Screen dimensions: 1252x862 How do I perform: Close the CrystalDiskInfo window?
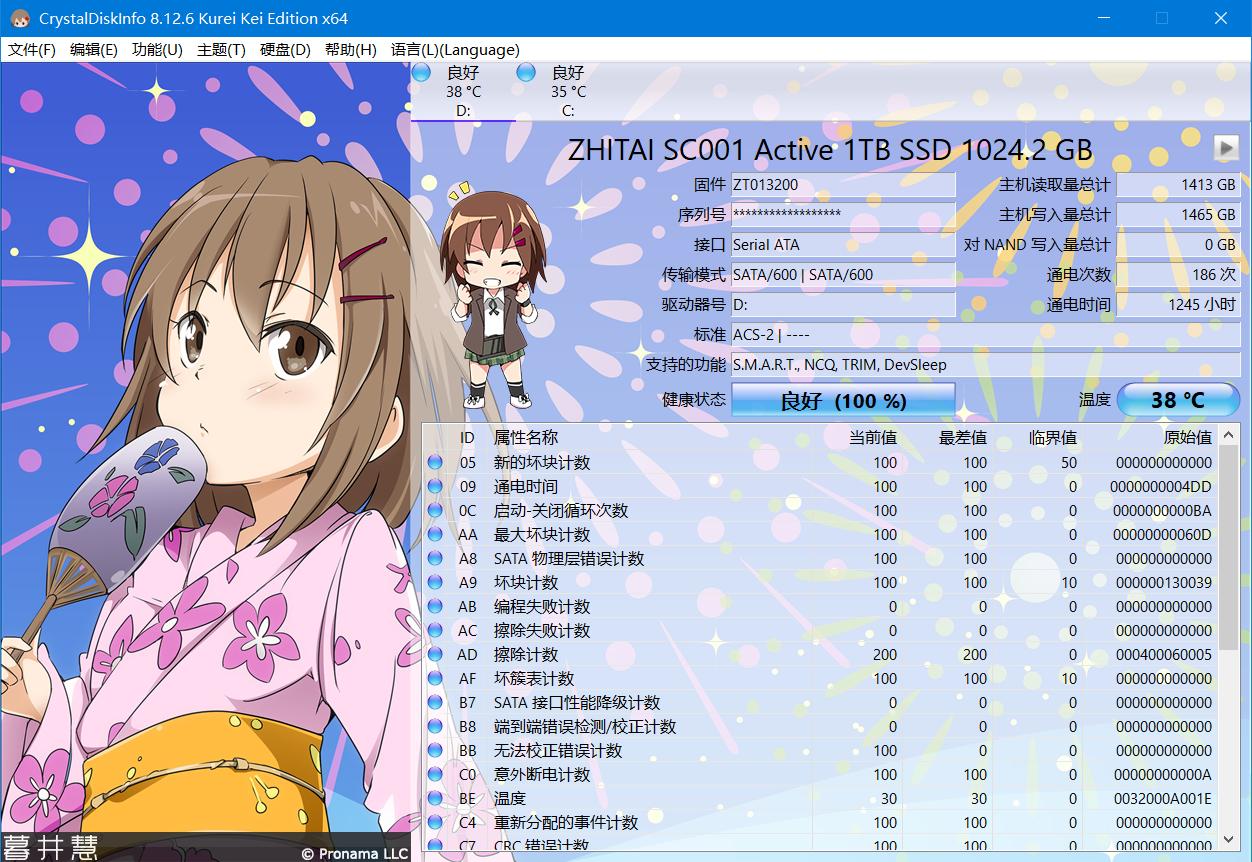tap(1221, 18)
